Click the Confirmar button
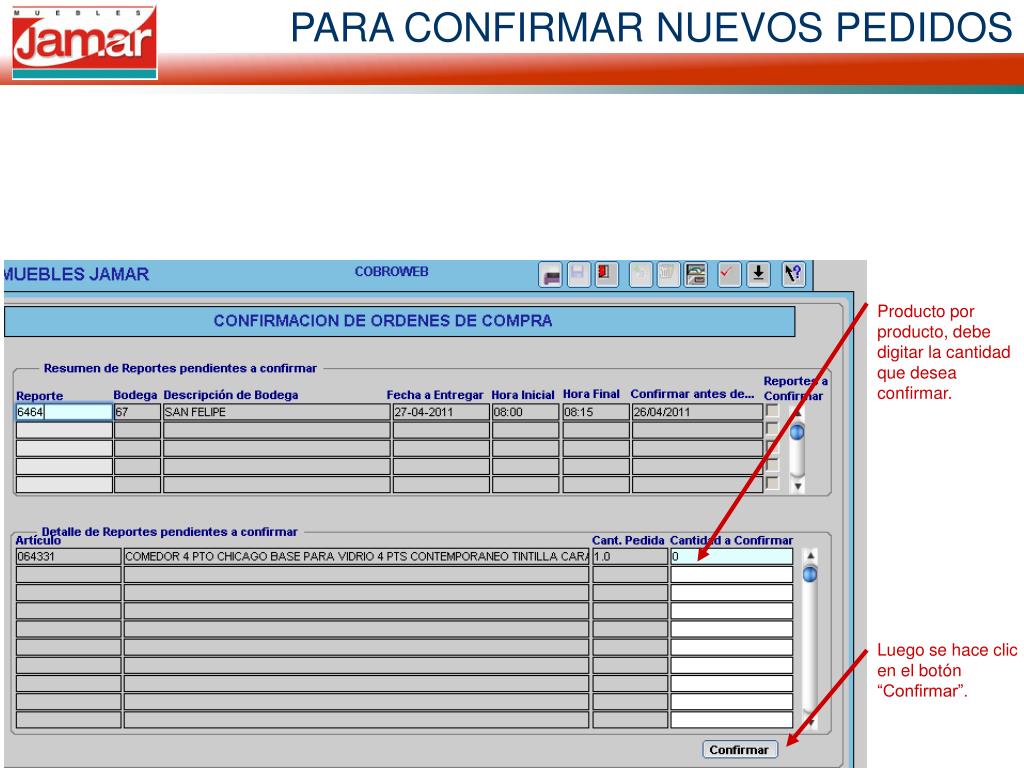The height and width of the screenshot is (768, 1024). coord(739,750)
